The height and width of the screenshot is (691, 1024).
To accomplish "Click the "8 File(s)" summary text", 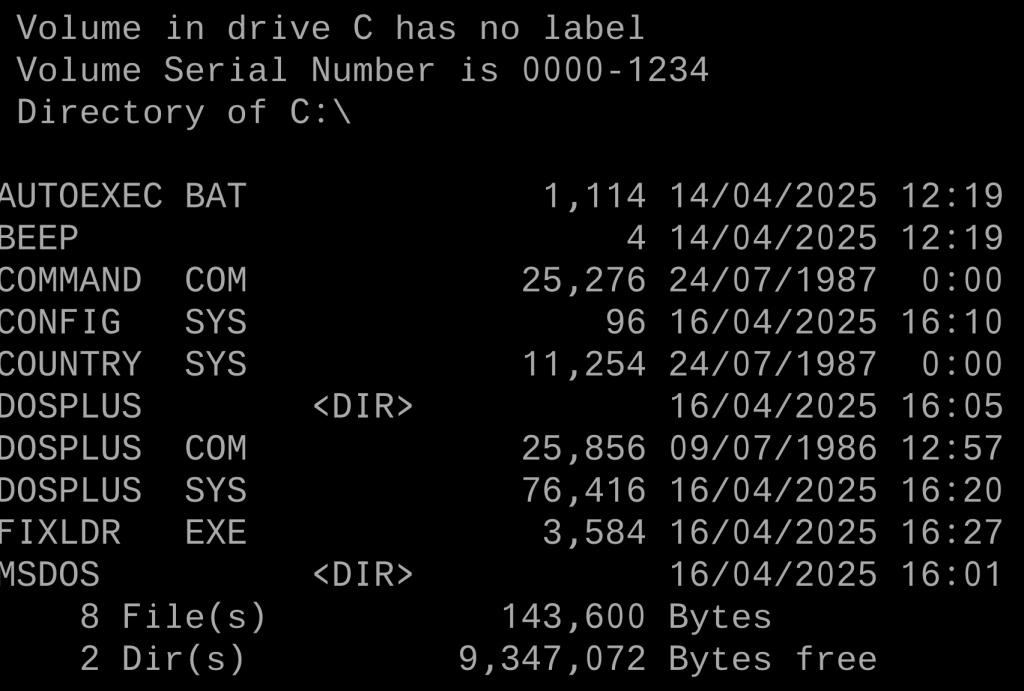I will pos(174,617).
